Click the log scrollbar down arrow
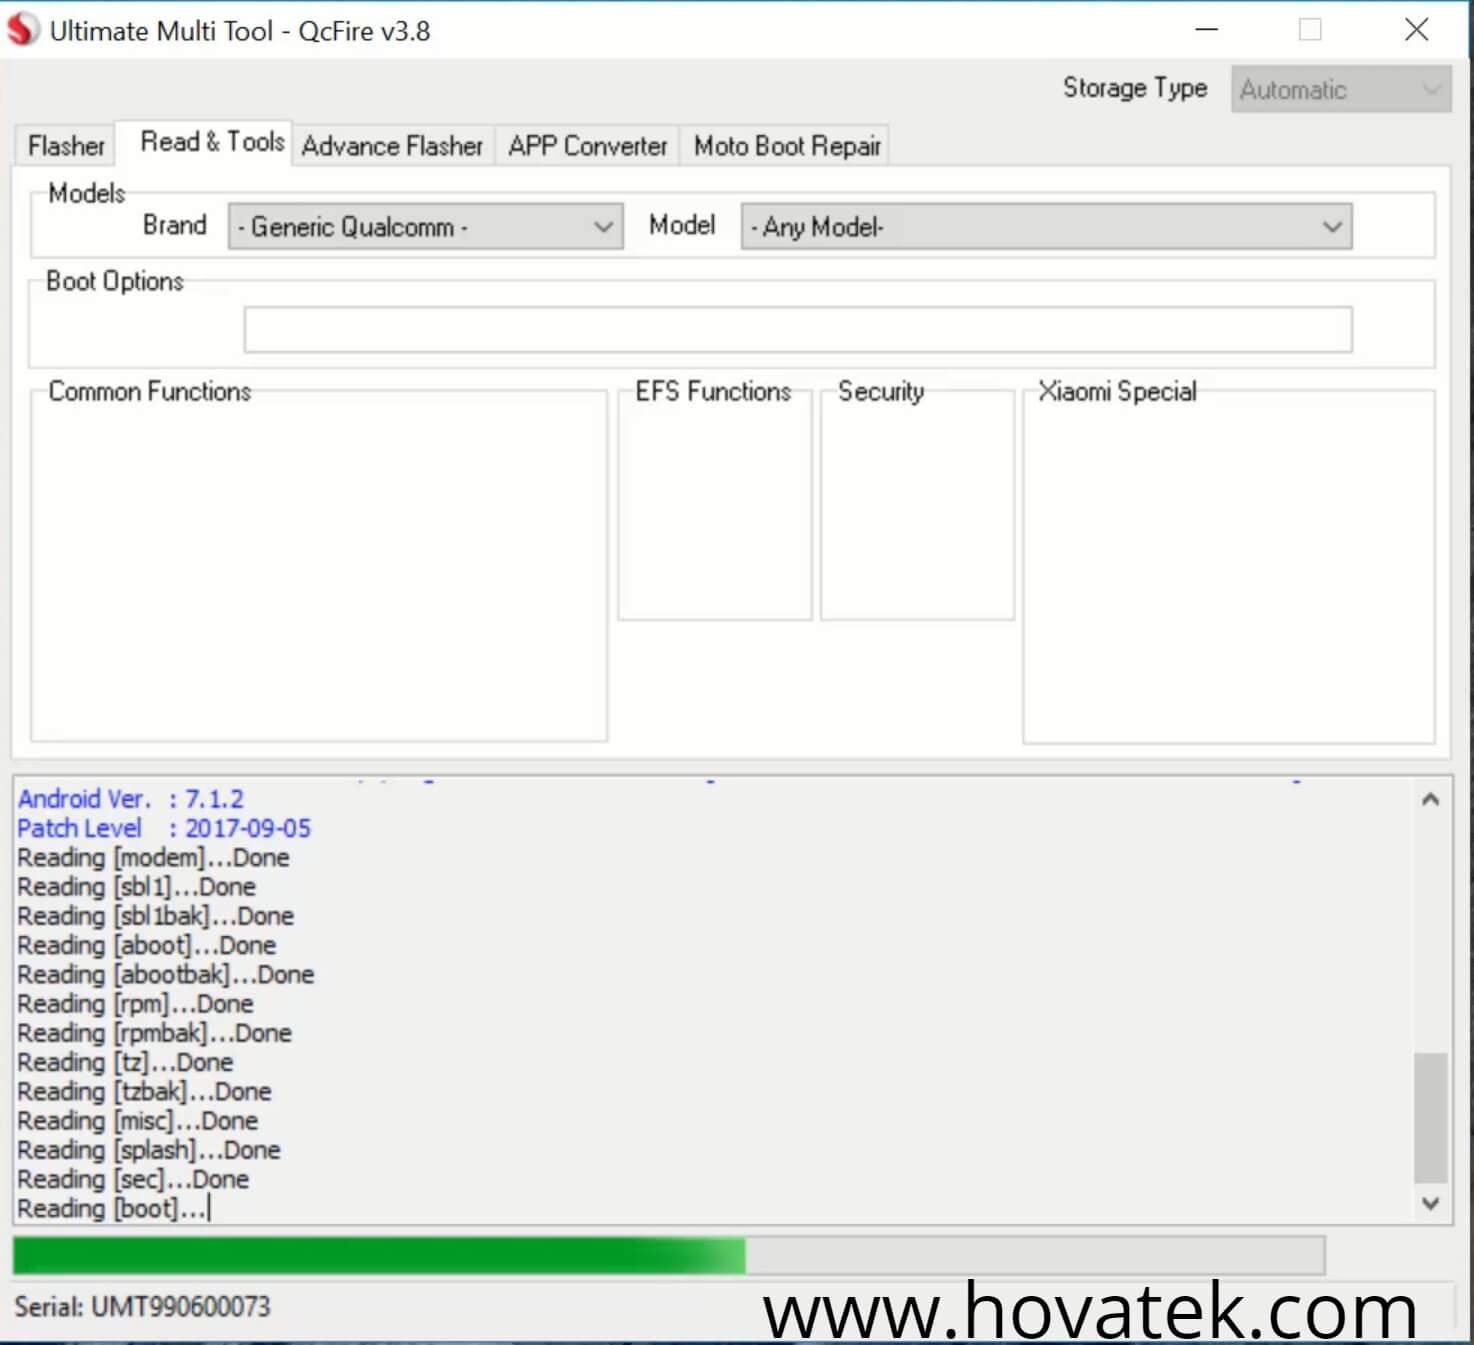Screen dimensions: 1474x1345 pos(1431,1203)
